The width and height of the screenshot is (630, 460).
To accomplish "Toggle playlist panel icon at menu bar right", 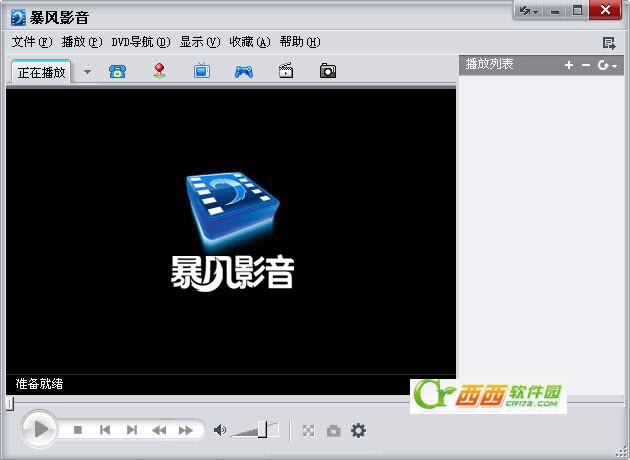I will click(609, 43).
